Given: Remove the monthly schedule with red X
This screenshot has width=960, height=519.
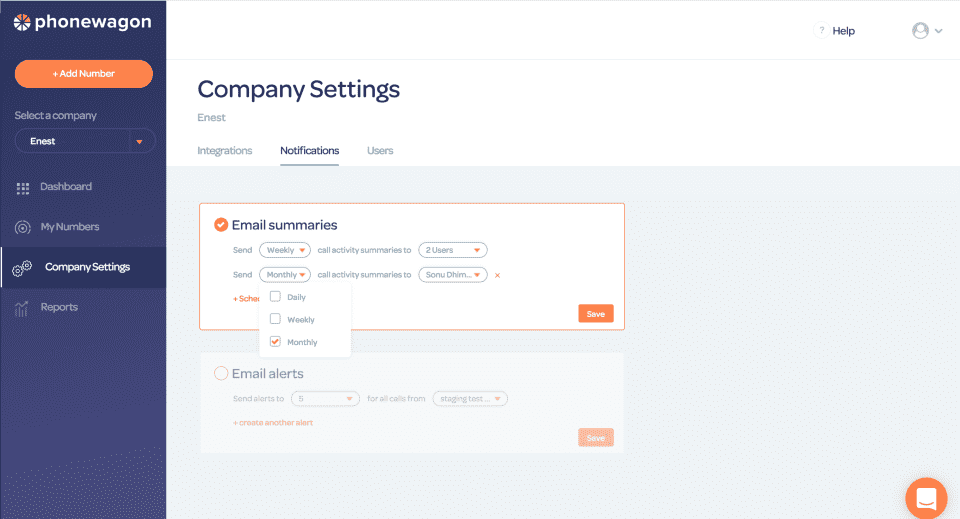Looking at the screenshot, I should click(x=497, y=275).
